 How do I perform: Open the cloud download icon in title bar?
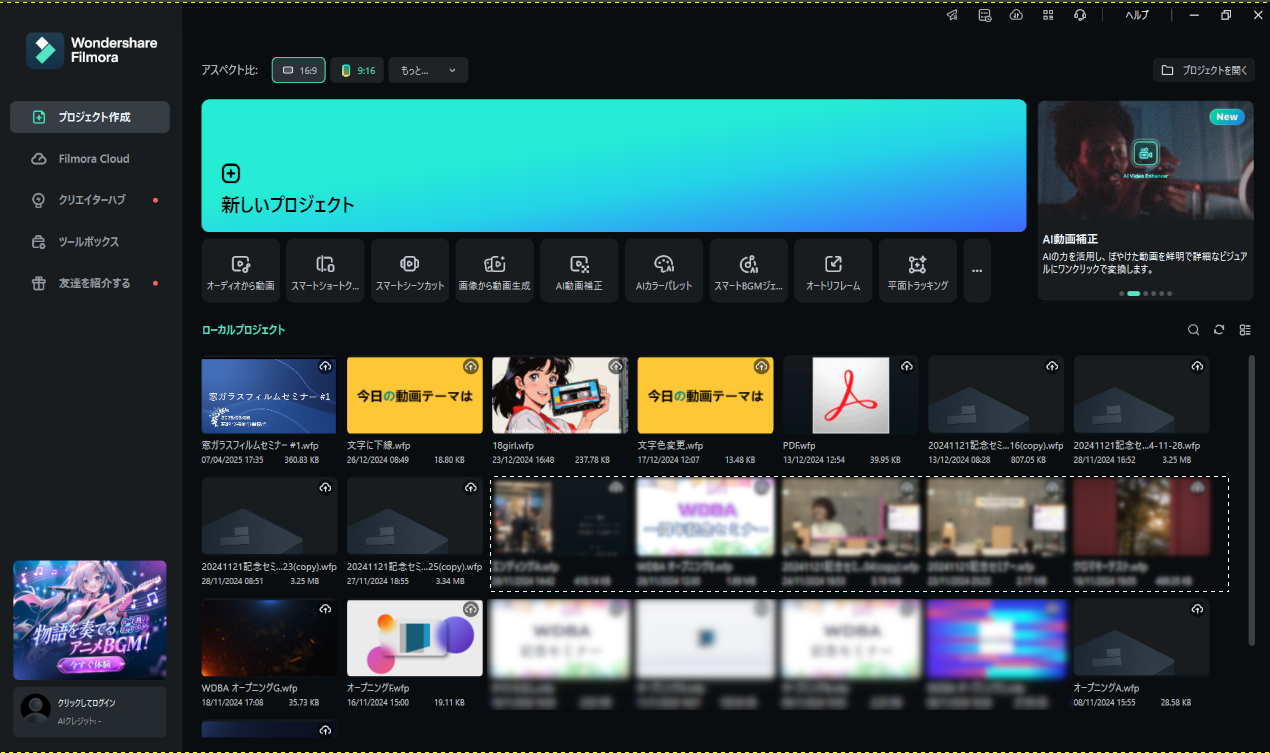pos(1016,15)
